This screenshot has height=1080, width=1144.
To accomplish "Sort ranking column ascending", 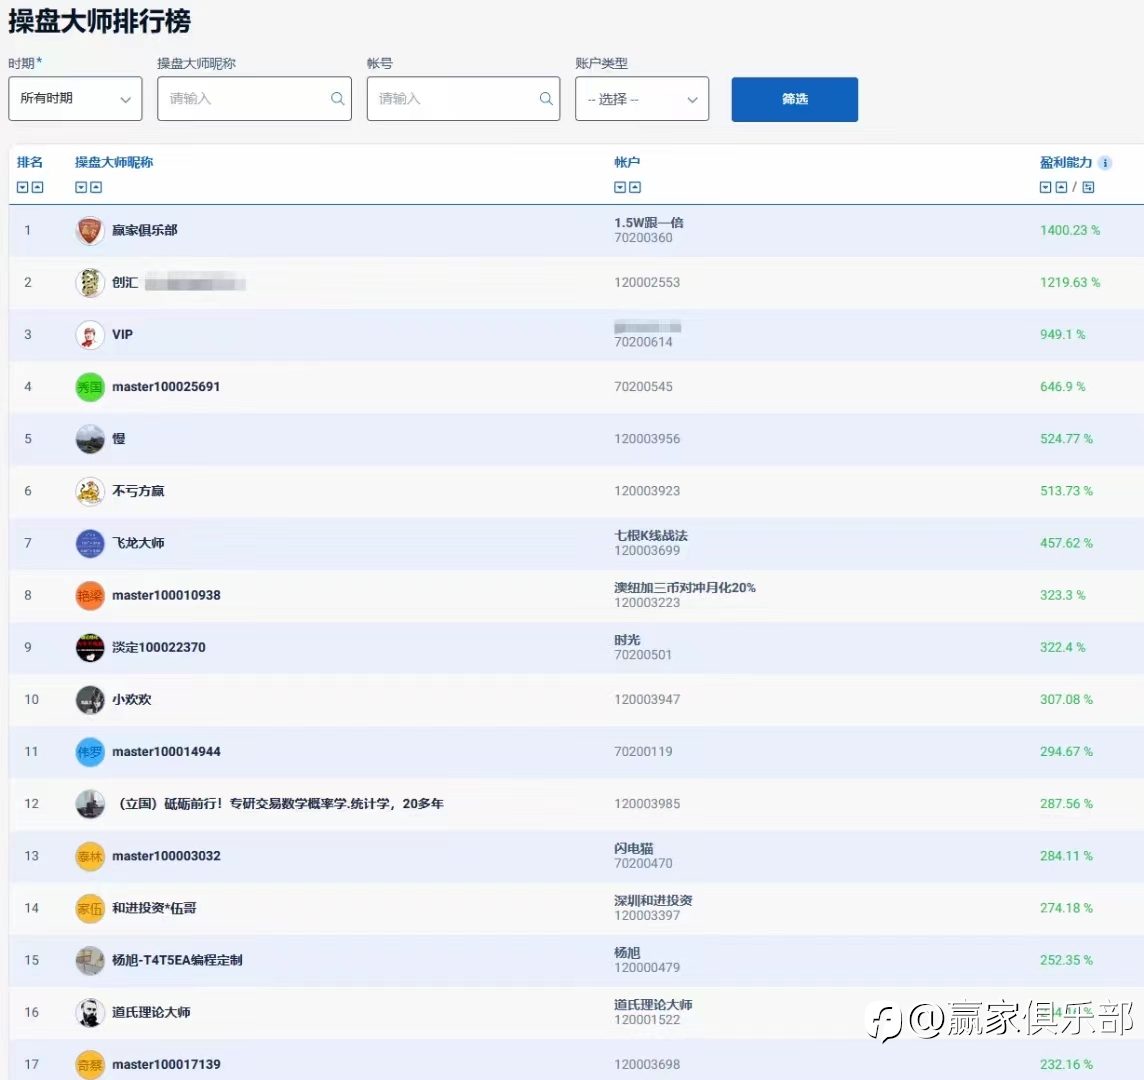I will click(37, 188).
